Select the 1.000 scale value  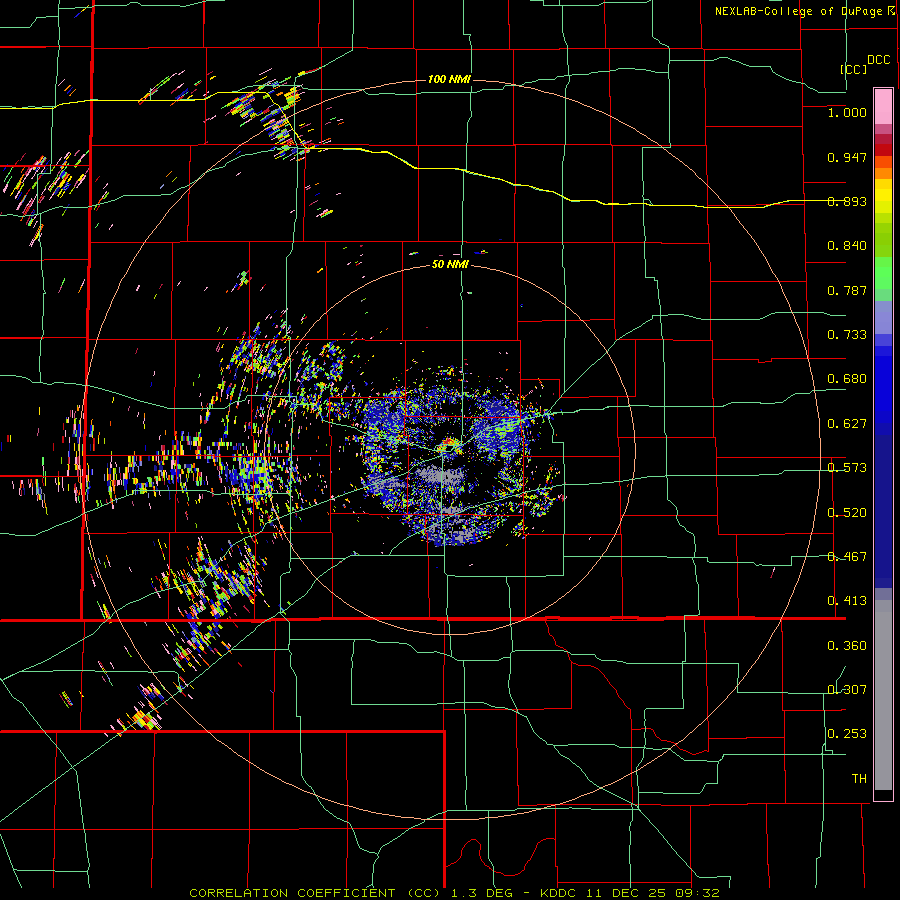click(847, 112)
